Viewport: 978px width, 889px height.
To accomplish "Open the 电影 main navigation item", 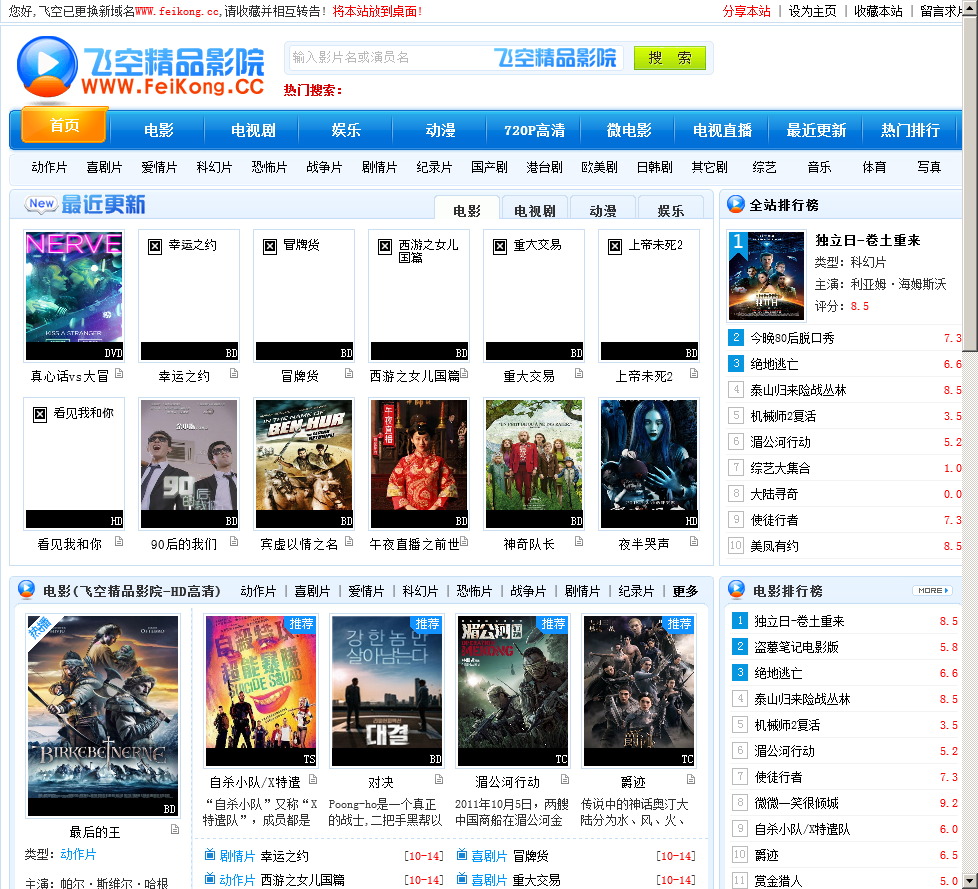I will click(158, 130).
